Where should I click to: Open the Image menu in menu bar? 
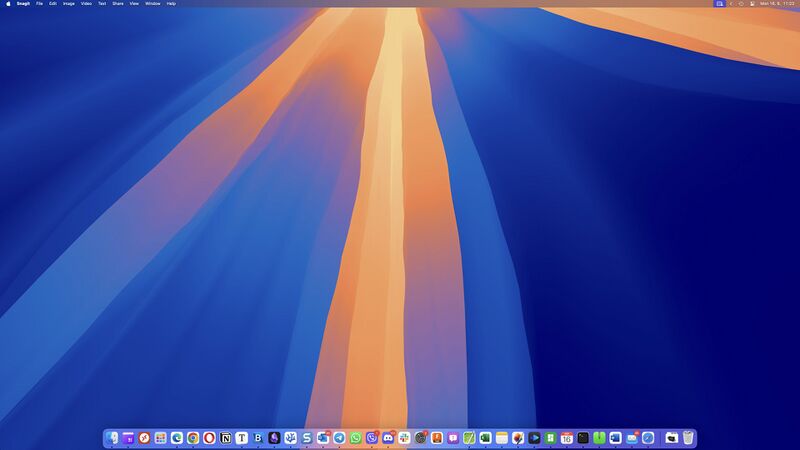[x=68, y=4]
